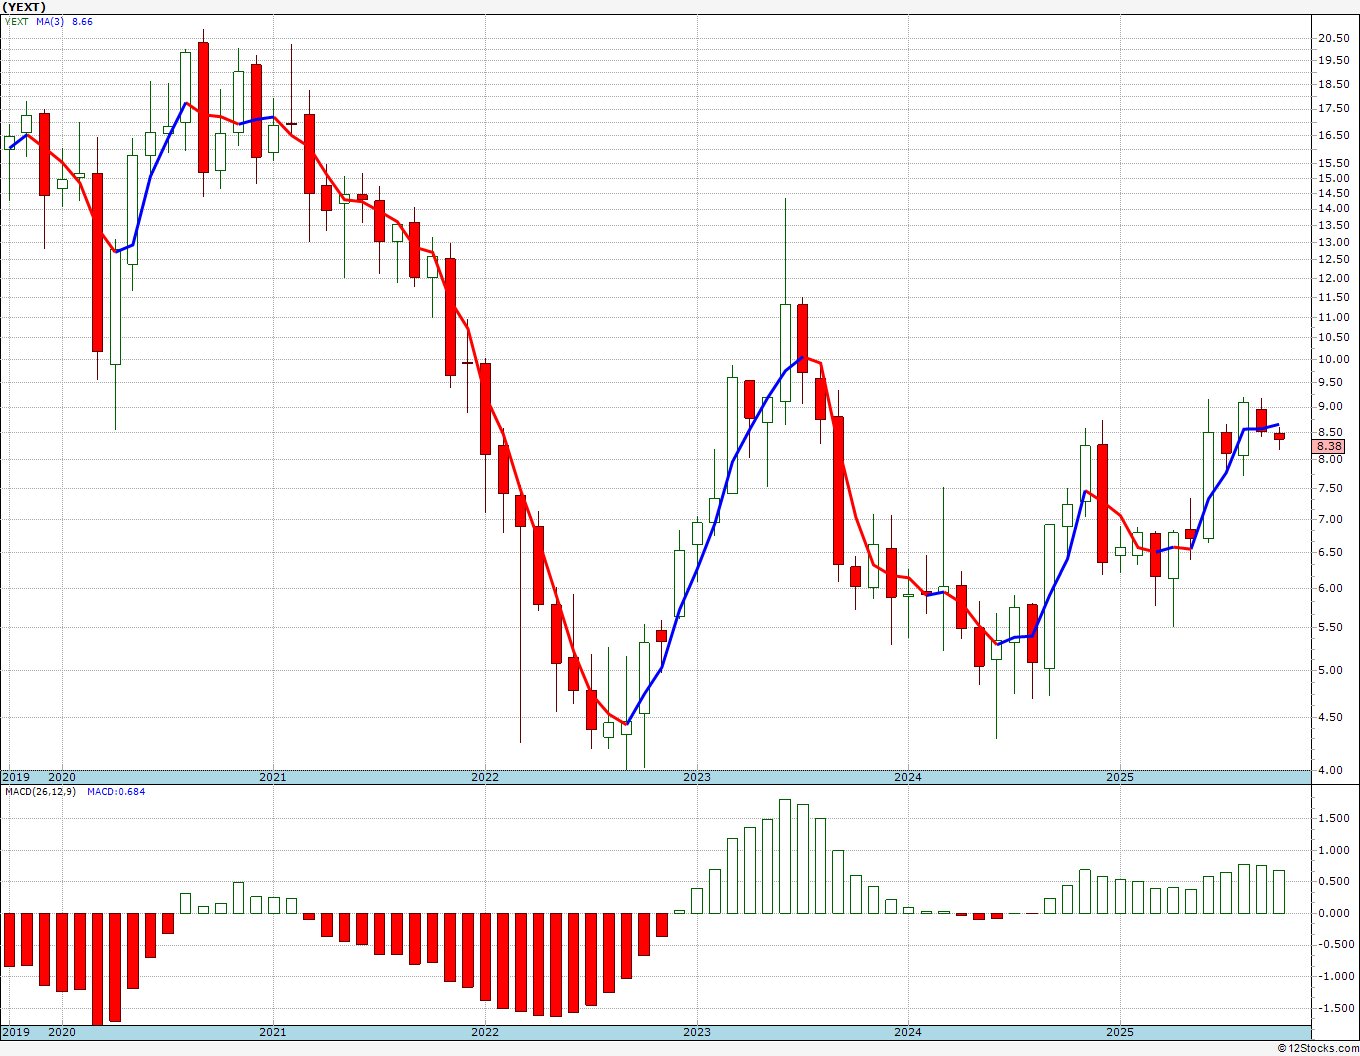The image size is (1360, 1056).
Task: Select the 10.00 price axis label
Action: pos(1333,359)
